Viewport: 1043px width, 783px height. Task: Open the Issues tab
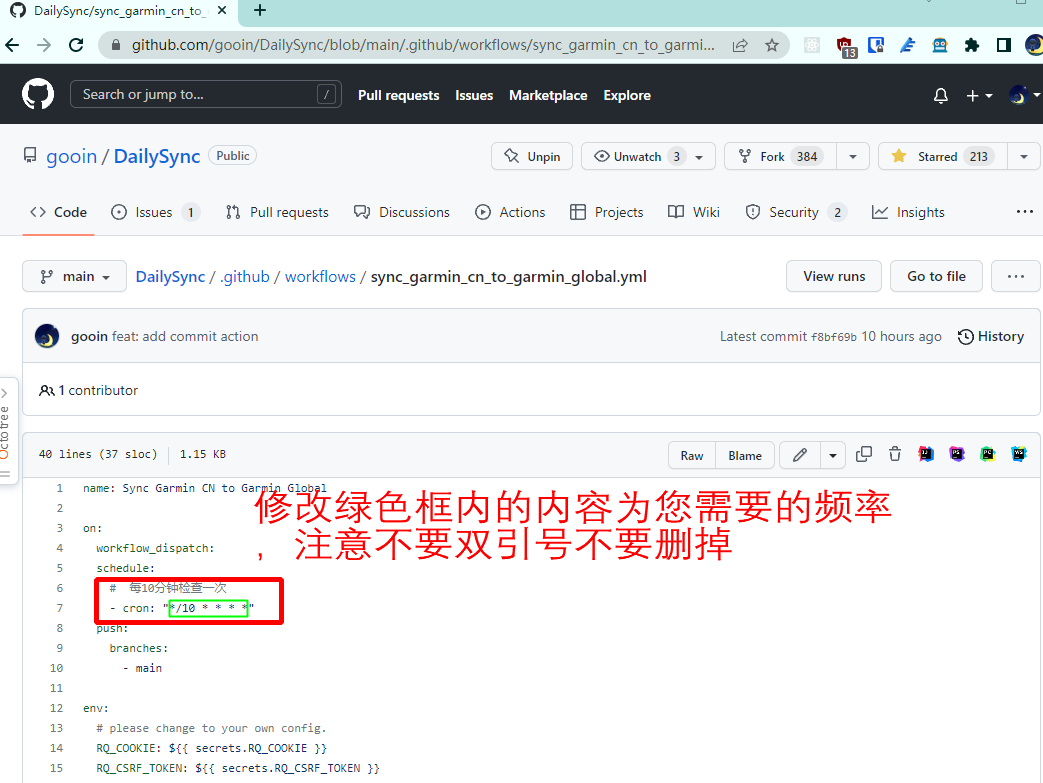[155, 212]
